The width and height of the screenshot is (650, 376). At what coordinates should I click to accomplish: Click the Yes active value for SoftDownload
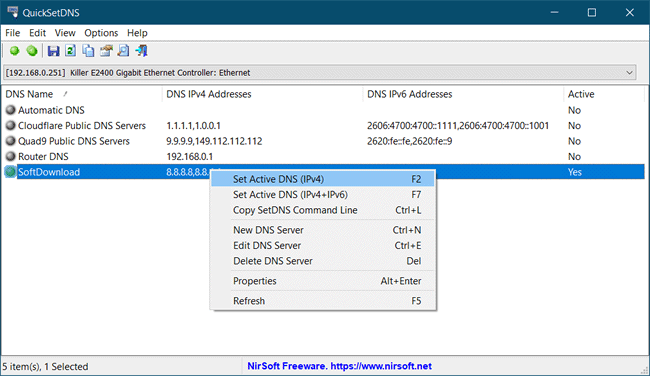click(575, 172)
